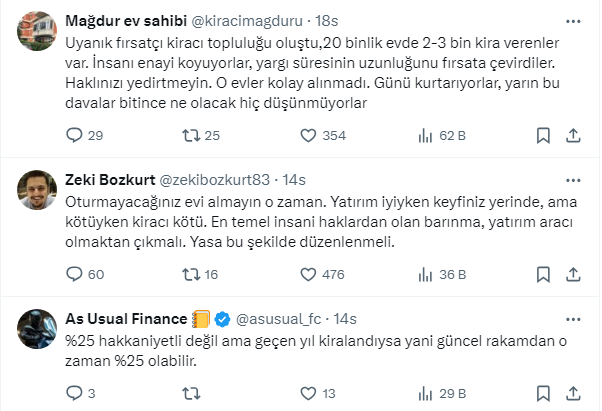This screenshot has height=411, width=602.
Task: Click As Usual Finance profile avatar
Action: pos(34,332)
